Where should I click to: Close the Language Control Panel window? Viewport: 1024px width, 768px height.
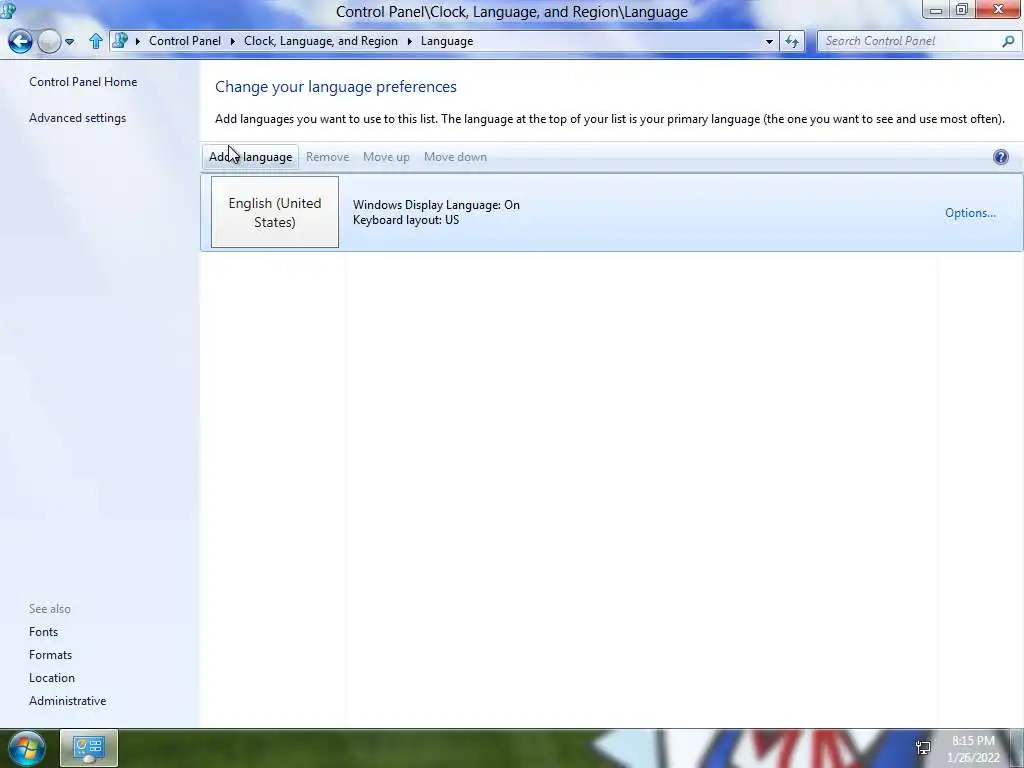coord(999,9)
